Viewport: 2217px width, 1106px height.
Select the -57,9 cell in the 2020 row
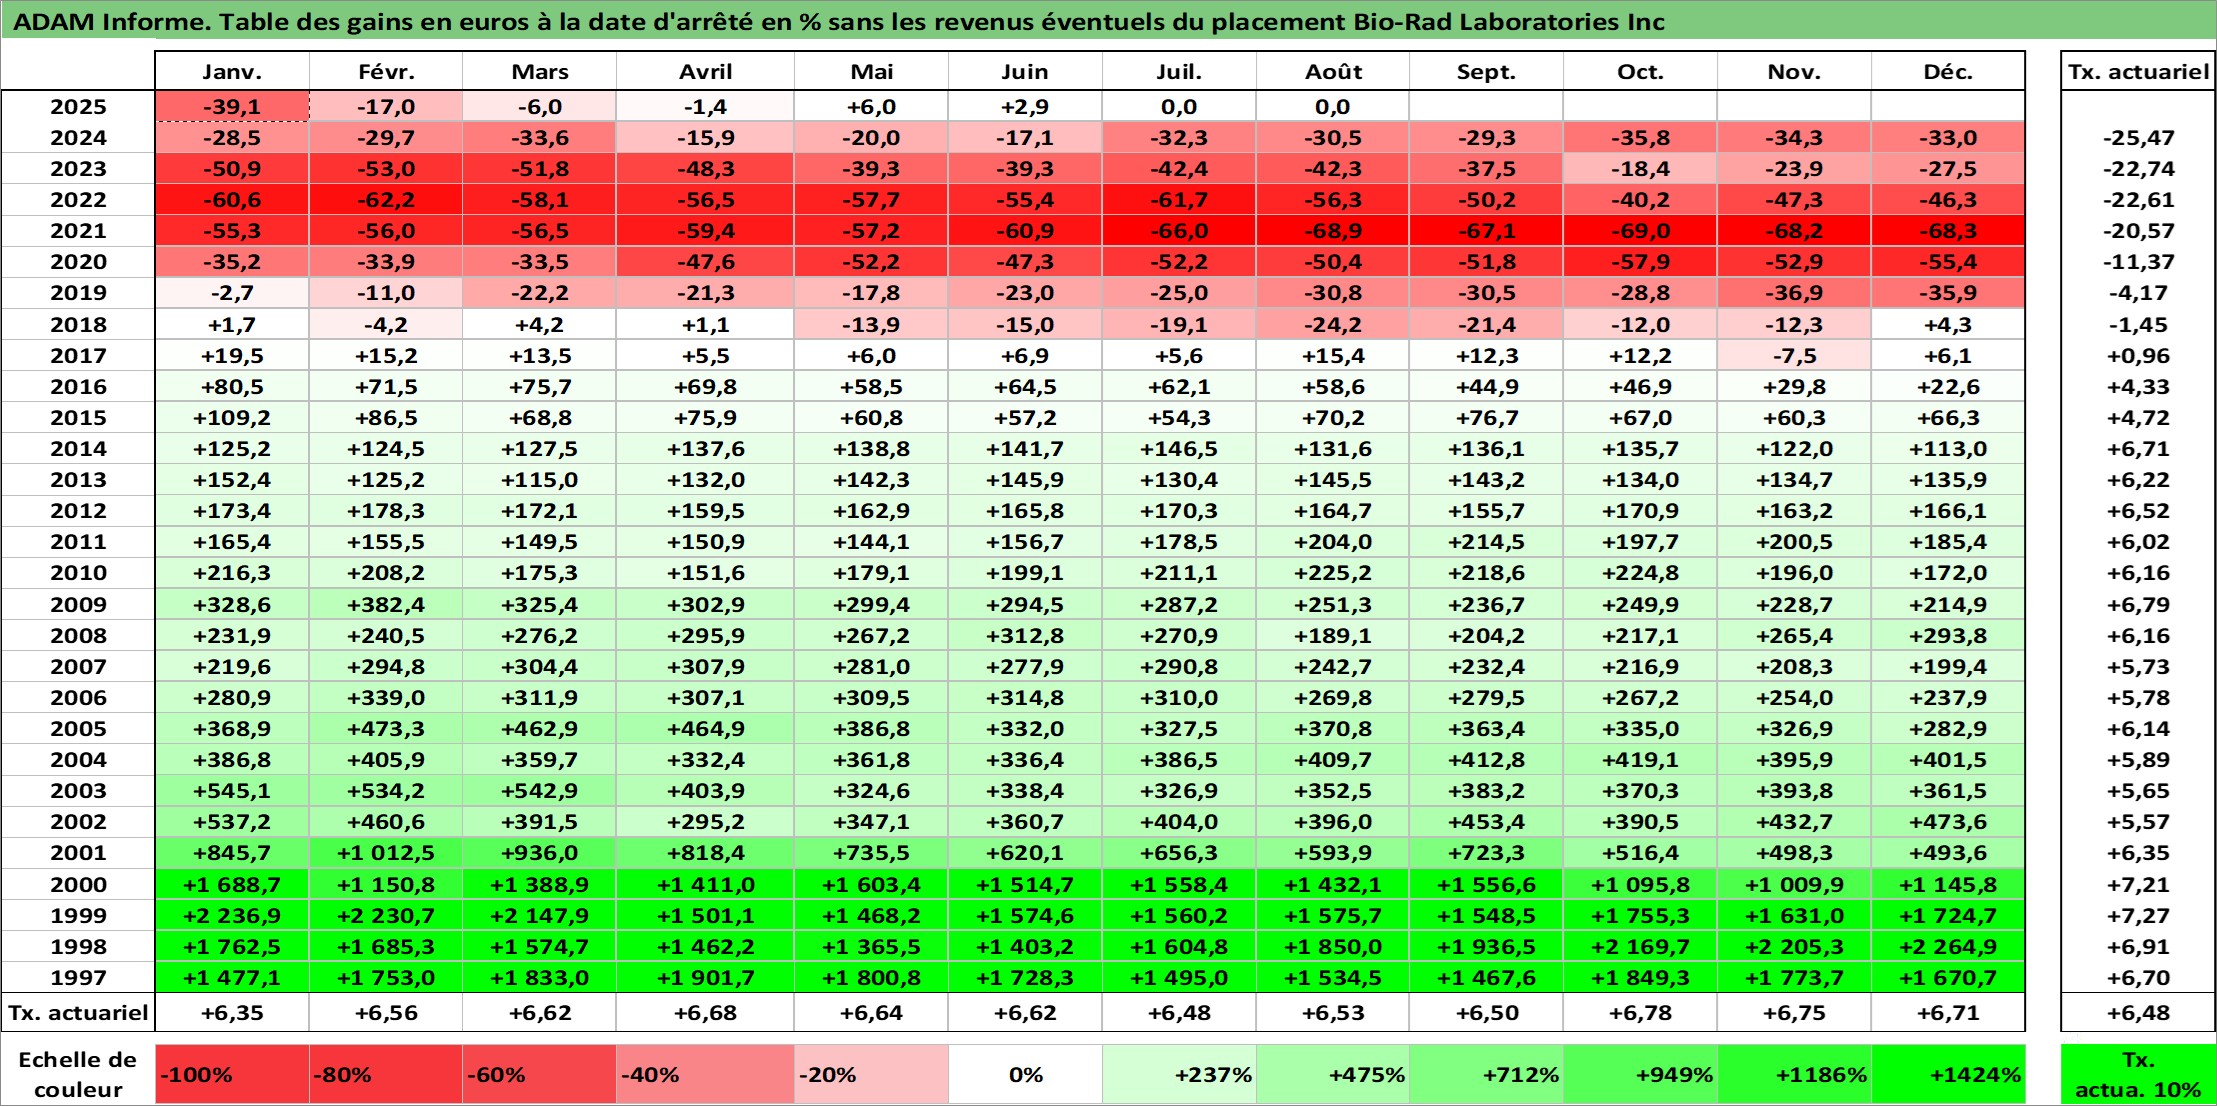(x=1640, y=262)
